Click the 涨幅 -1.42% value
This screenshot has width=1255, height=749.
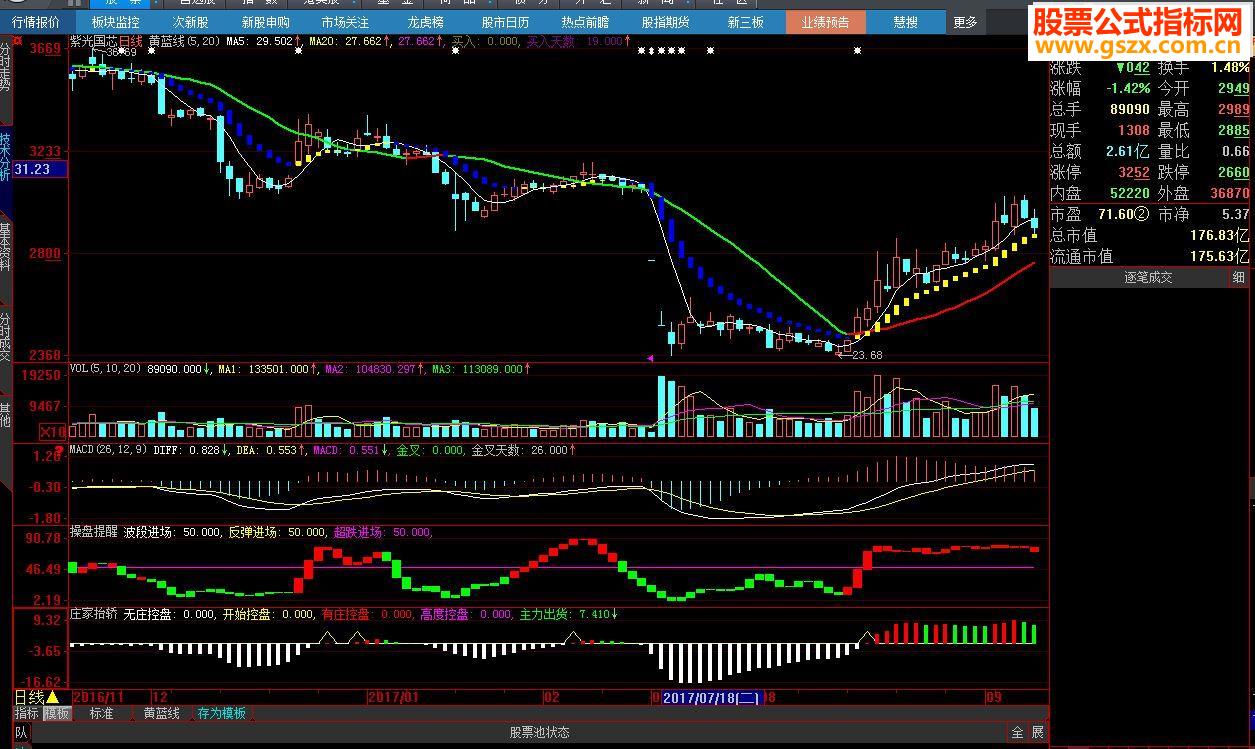pos(1130,88)
